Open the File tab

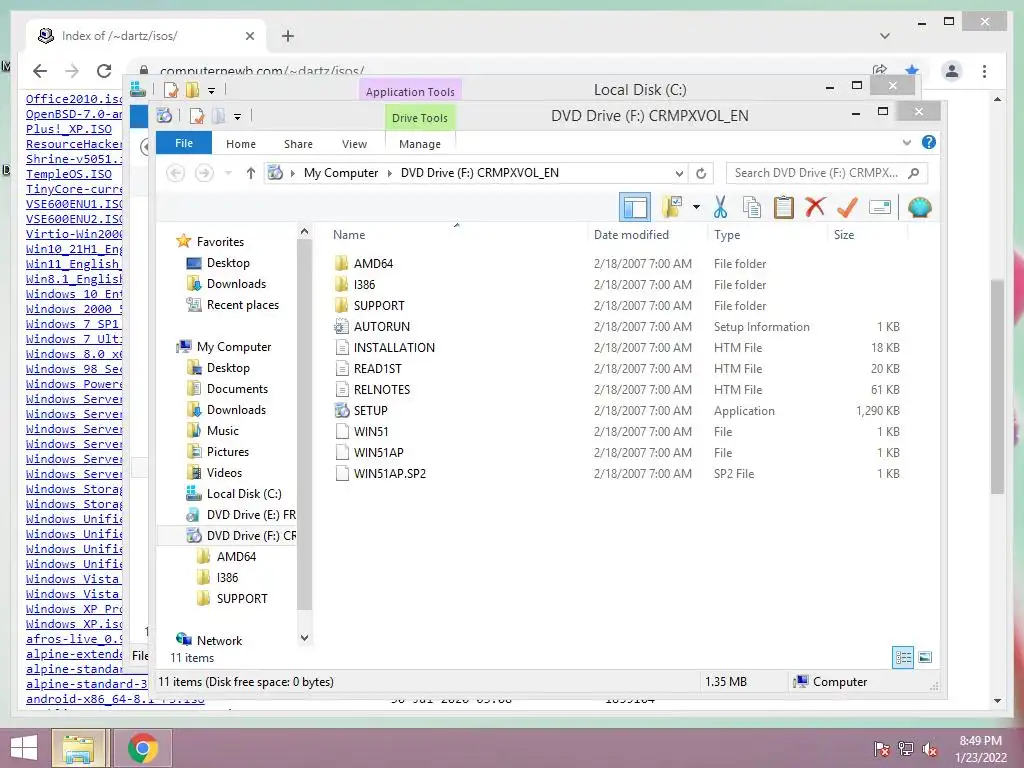click(x=184, y=143)
